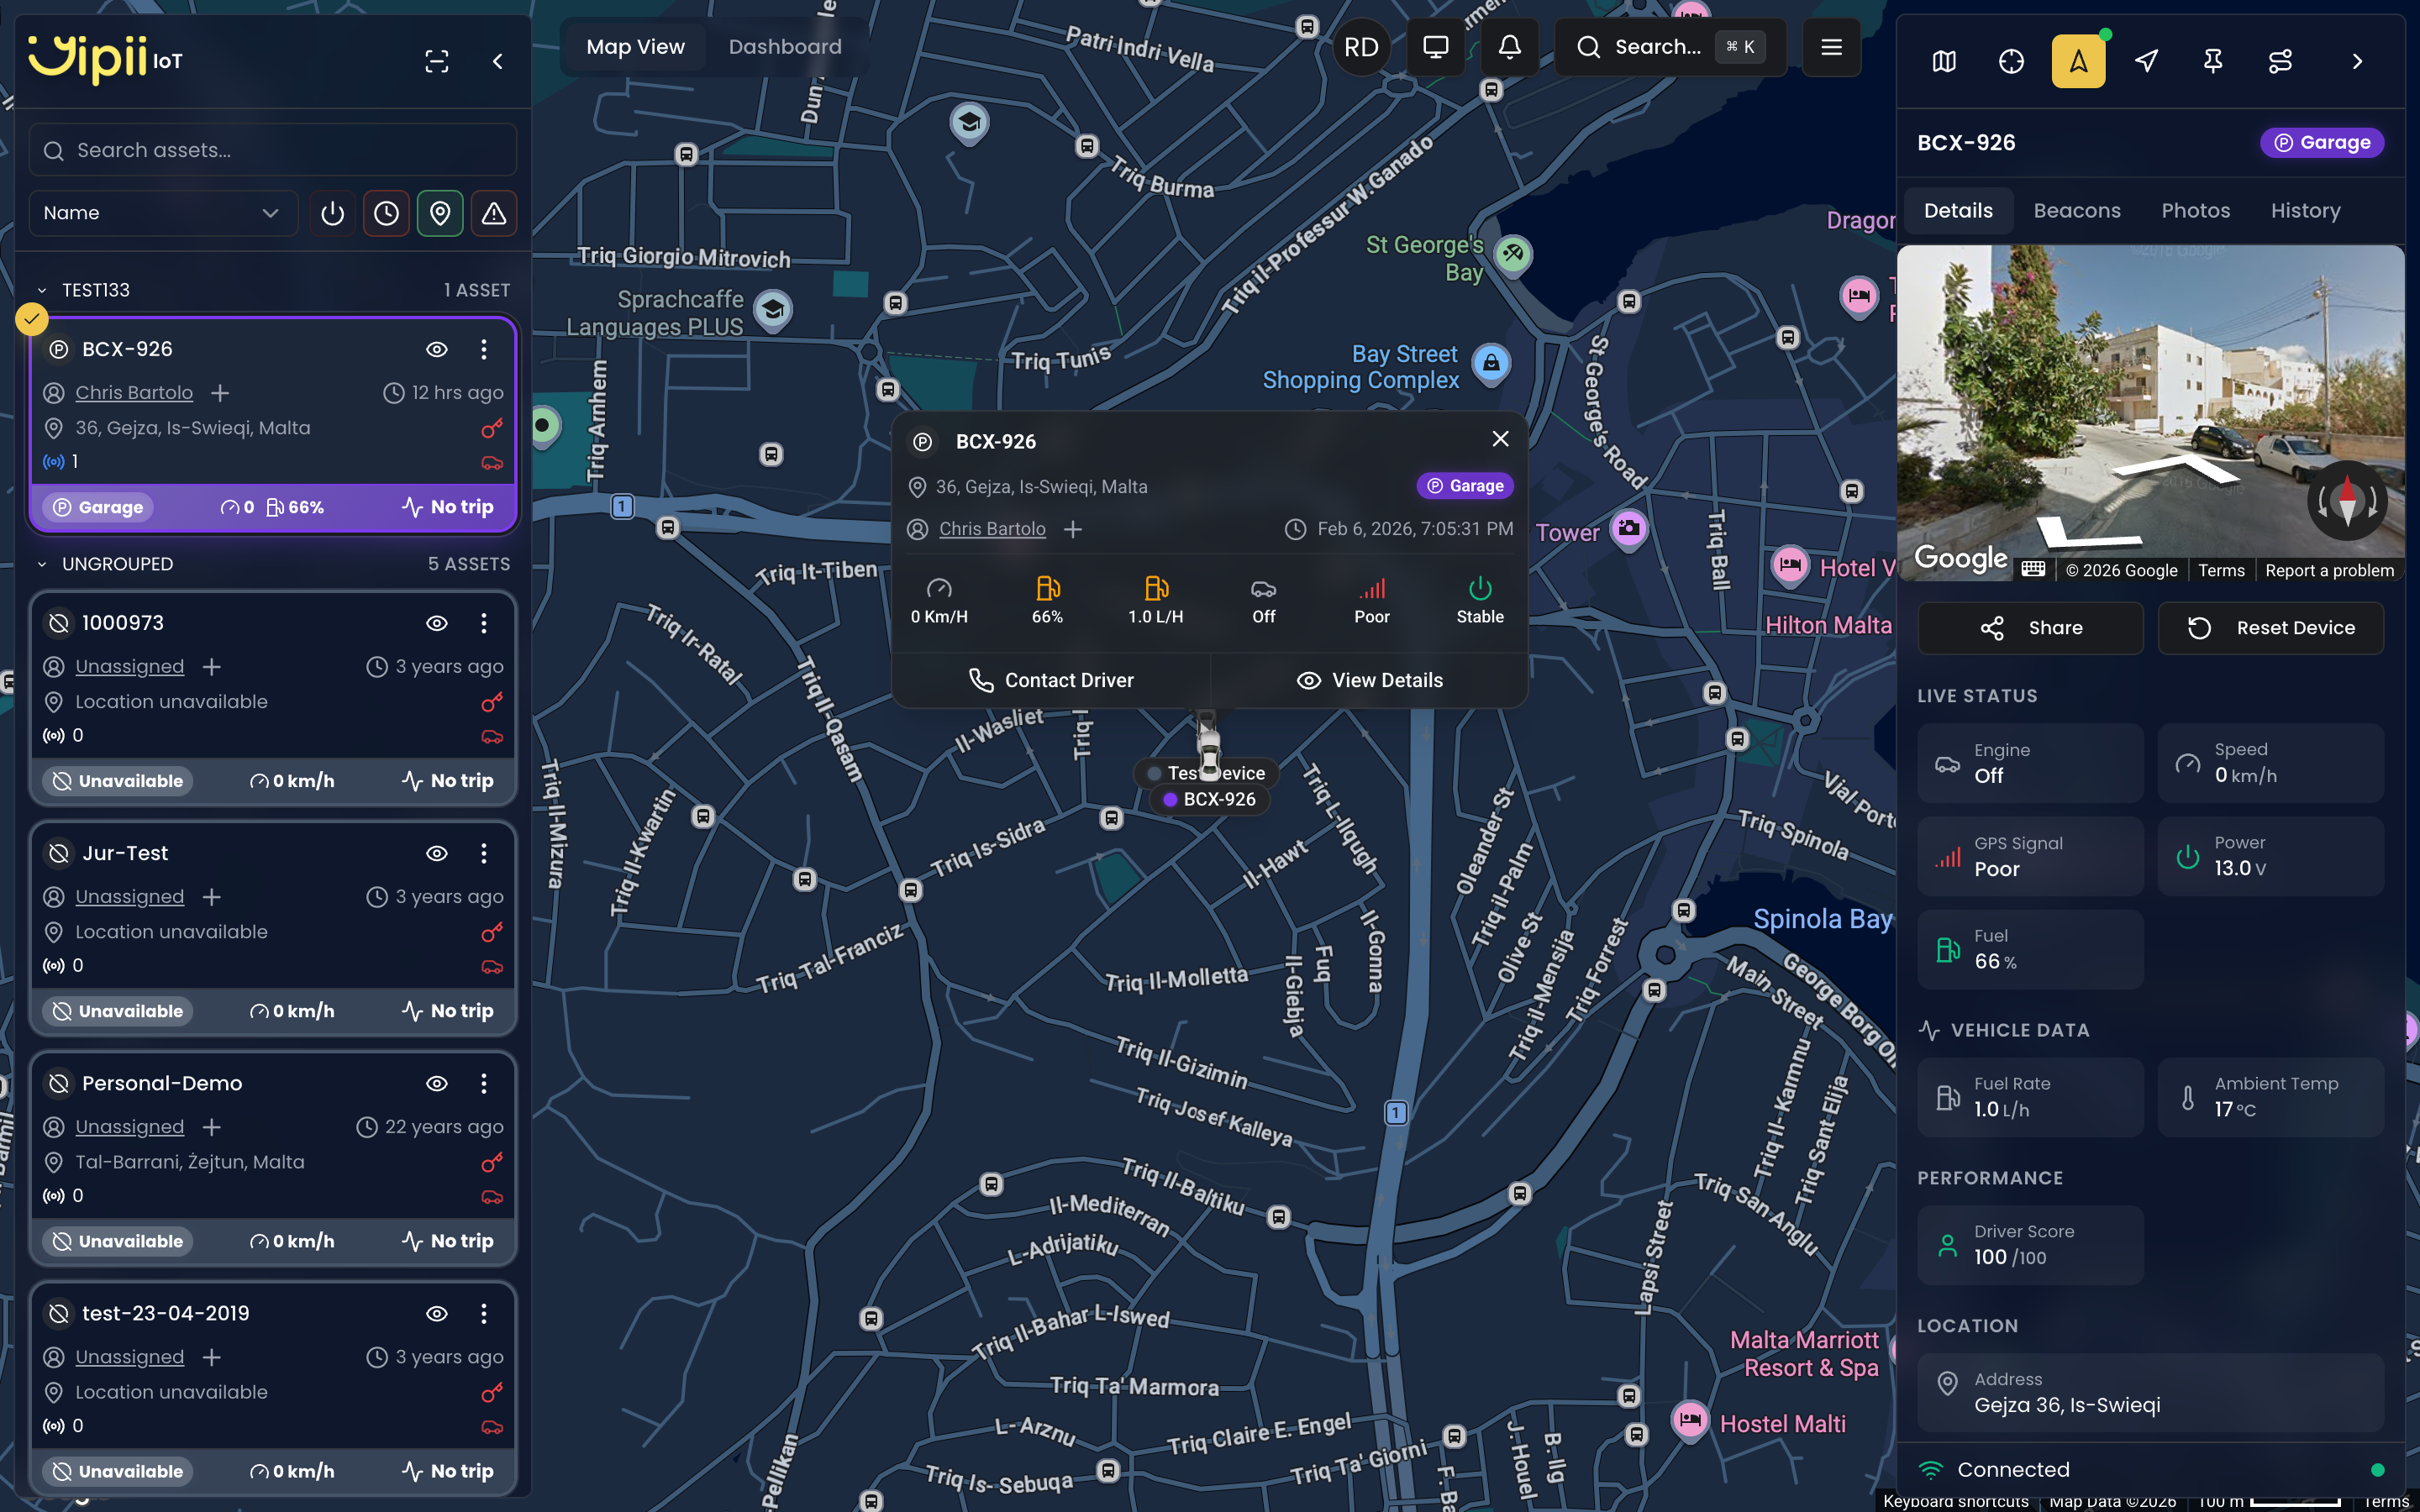The width and height of the screenshot is (2420, 1512).
Task: Click the St George's Bay map marker
Action: (x=1513, y=254)
